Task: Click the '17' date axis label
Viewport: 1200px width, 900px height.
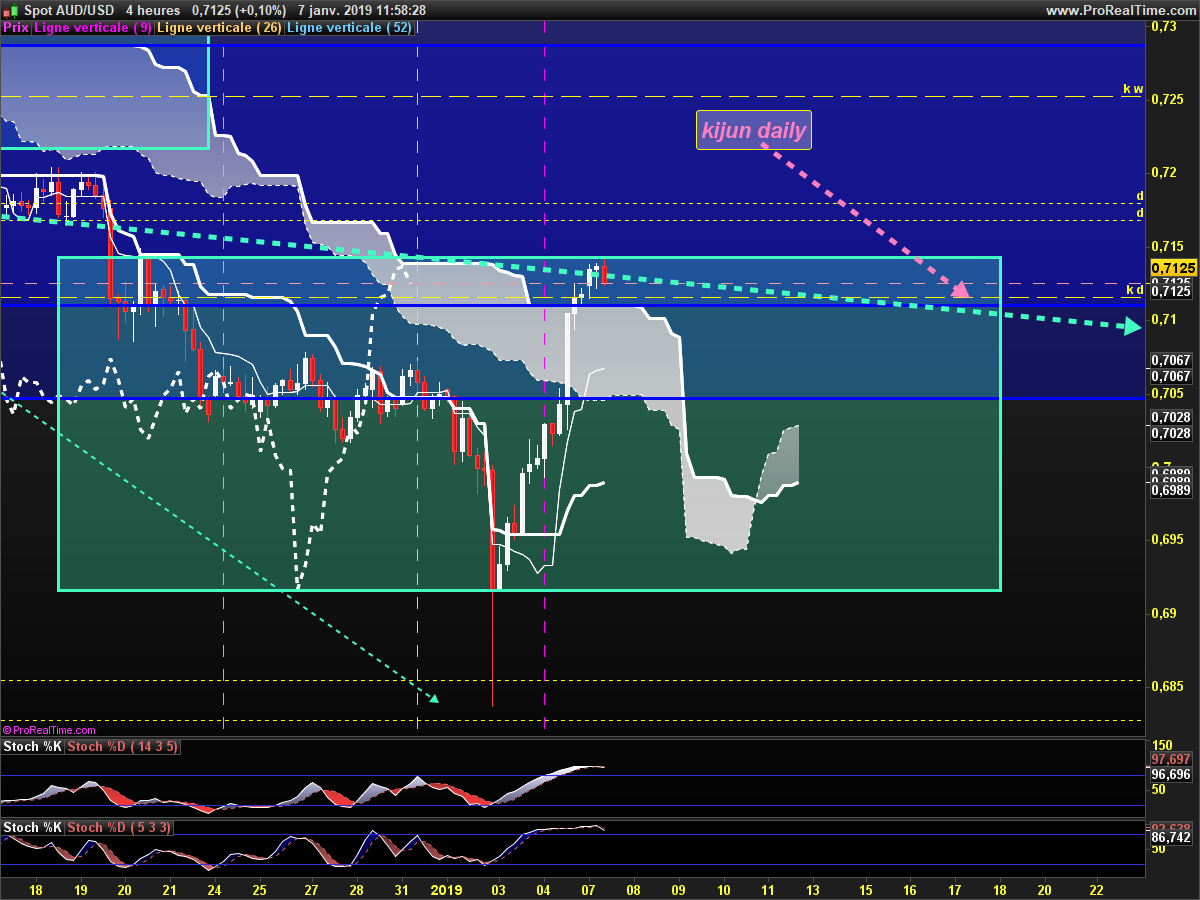Action: (955, 889)
